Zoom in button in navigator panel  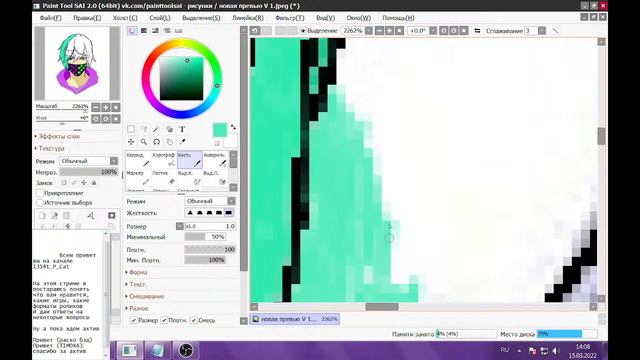tap(106, 107)
